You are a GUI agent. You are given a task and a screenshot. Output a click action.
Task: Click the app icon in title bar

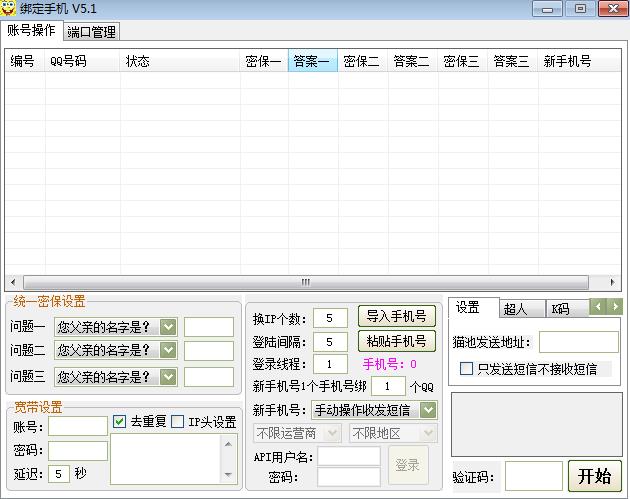(8, 8)
